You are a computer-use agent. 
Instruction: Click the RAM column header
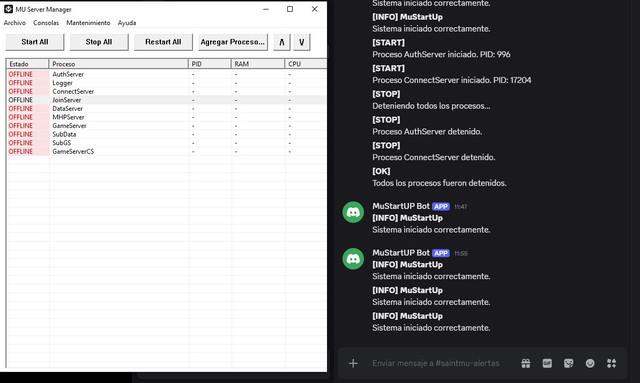click(258, 64)
